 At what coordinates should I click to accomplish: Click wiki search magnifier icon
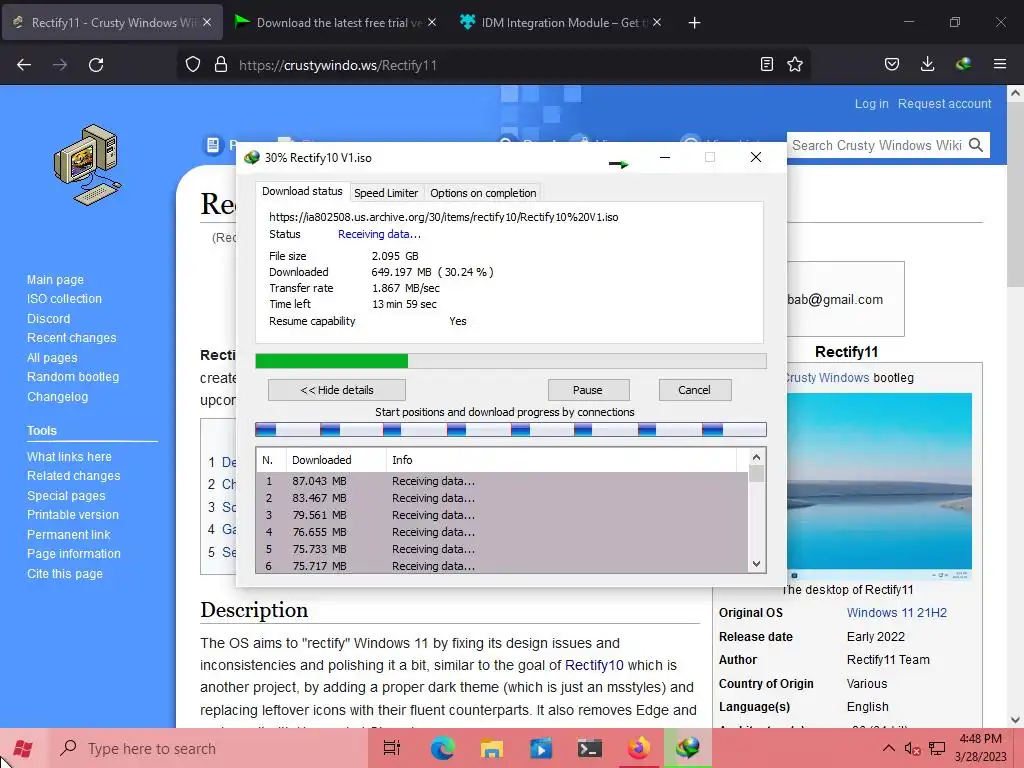click(x=976, y=145)
